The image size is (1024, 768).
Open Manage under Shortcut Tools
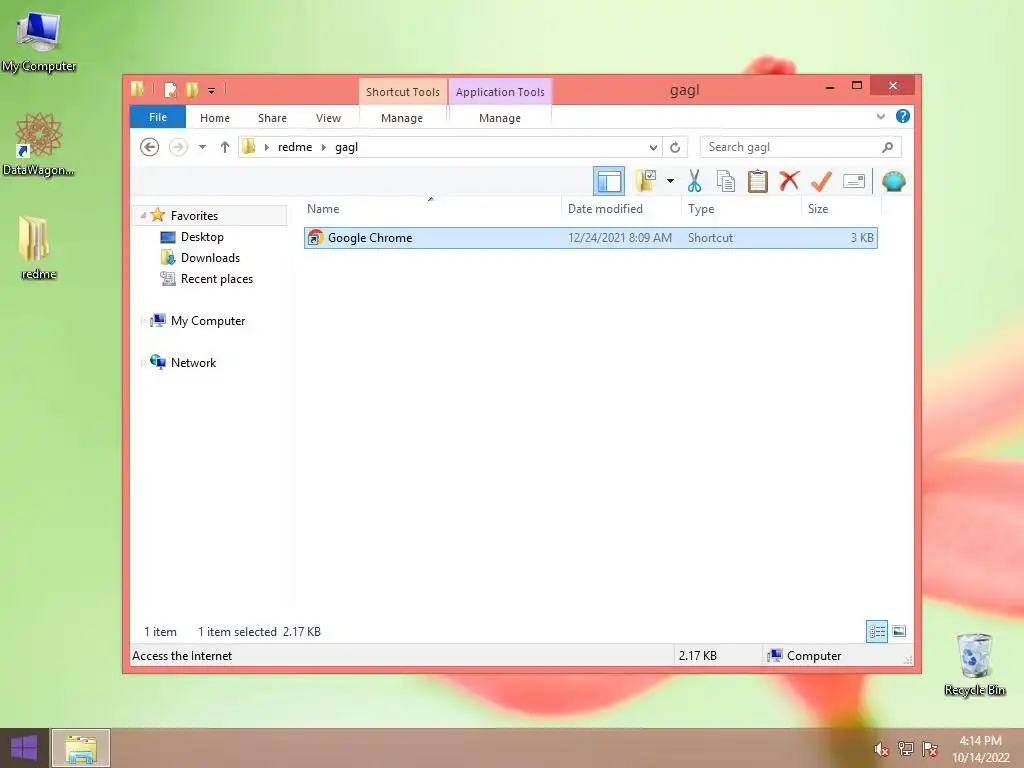tap(402, 118)
